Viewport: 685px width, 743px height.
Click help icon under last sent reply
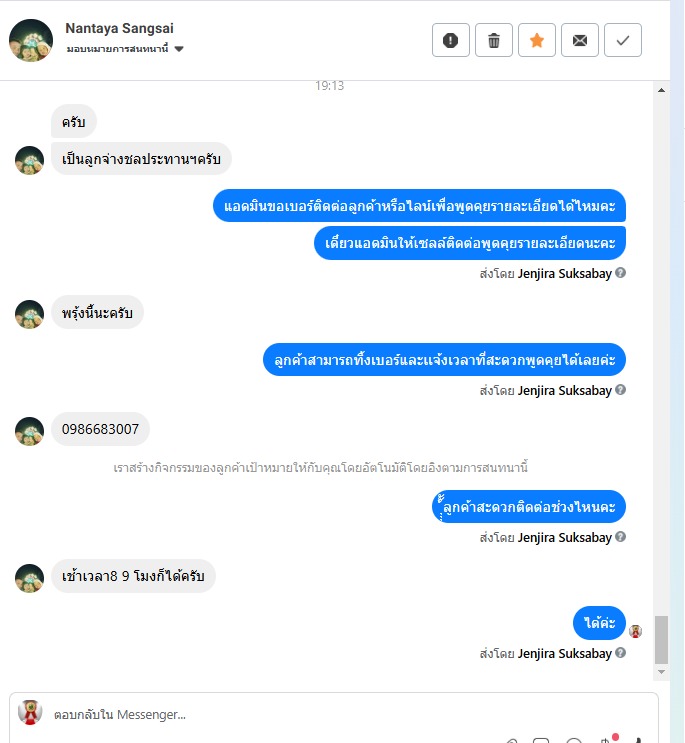tap(621, 653)
